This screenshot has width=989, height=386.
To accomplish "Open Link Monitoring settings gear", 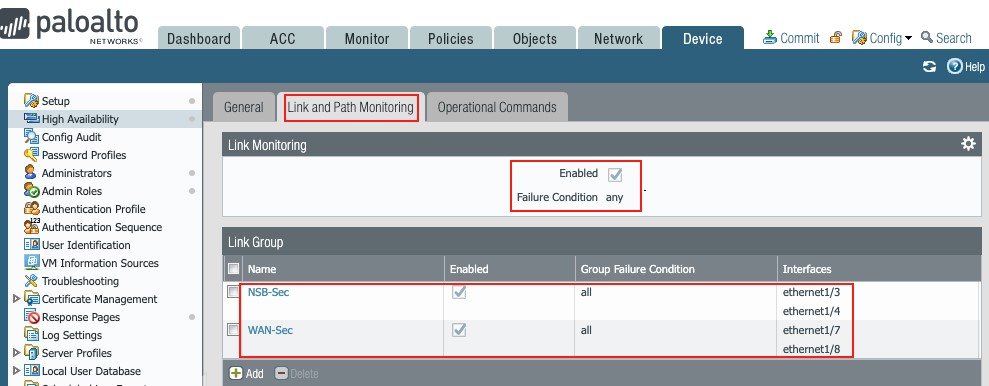I will [968, 144].
